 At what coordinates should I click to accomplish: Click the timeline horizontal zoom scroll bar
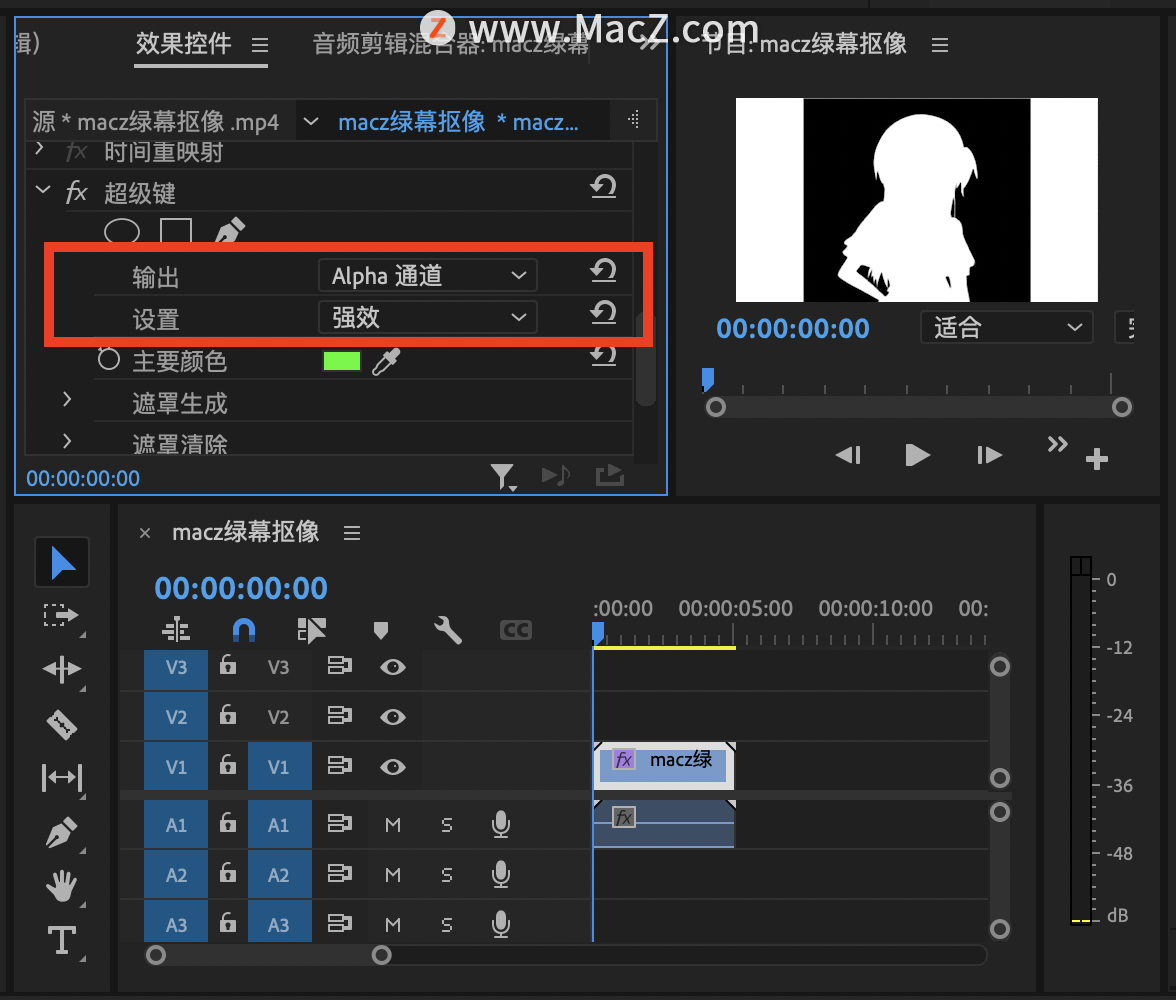point(268,955)
